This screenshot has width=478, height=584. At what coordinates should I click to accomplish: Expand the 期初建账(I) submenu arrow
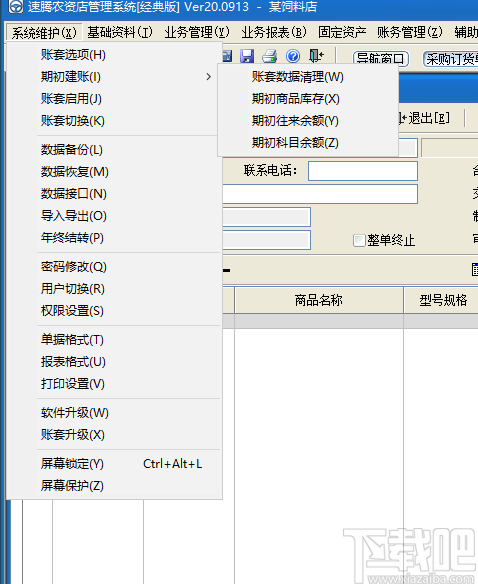tap(209, 77)
